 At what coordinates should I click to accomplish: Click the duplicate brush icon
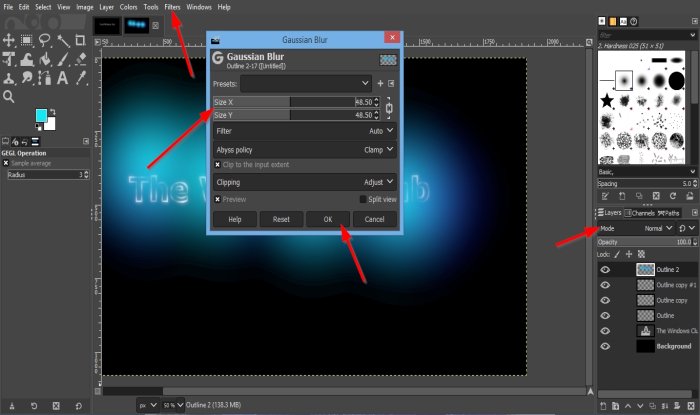click(639, 196)
